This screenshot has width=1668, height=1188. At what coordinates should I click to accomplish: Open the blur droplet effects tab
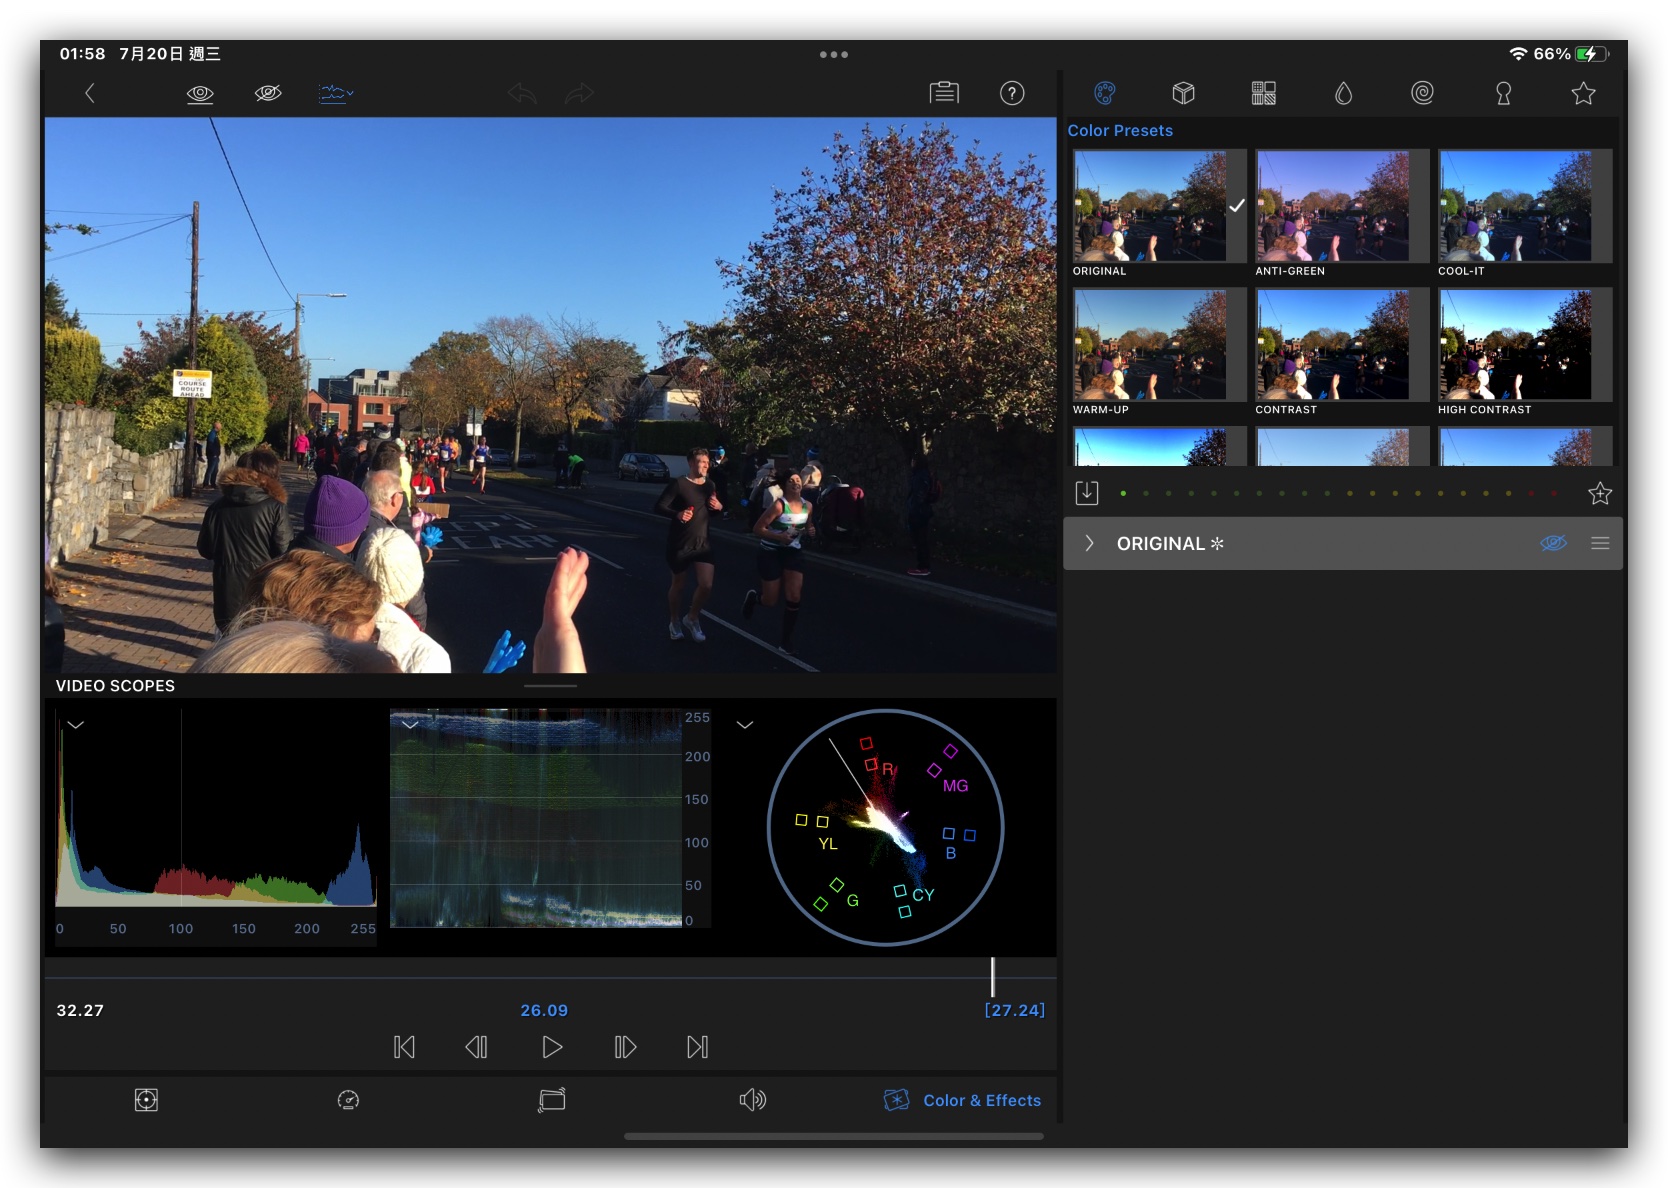(1343, 93)
